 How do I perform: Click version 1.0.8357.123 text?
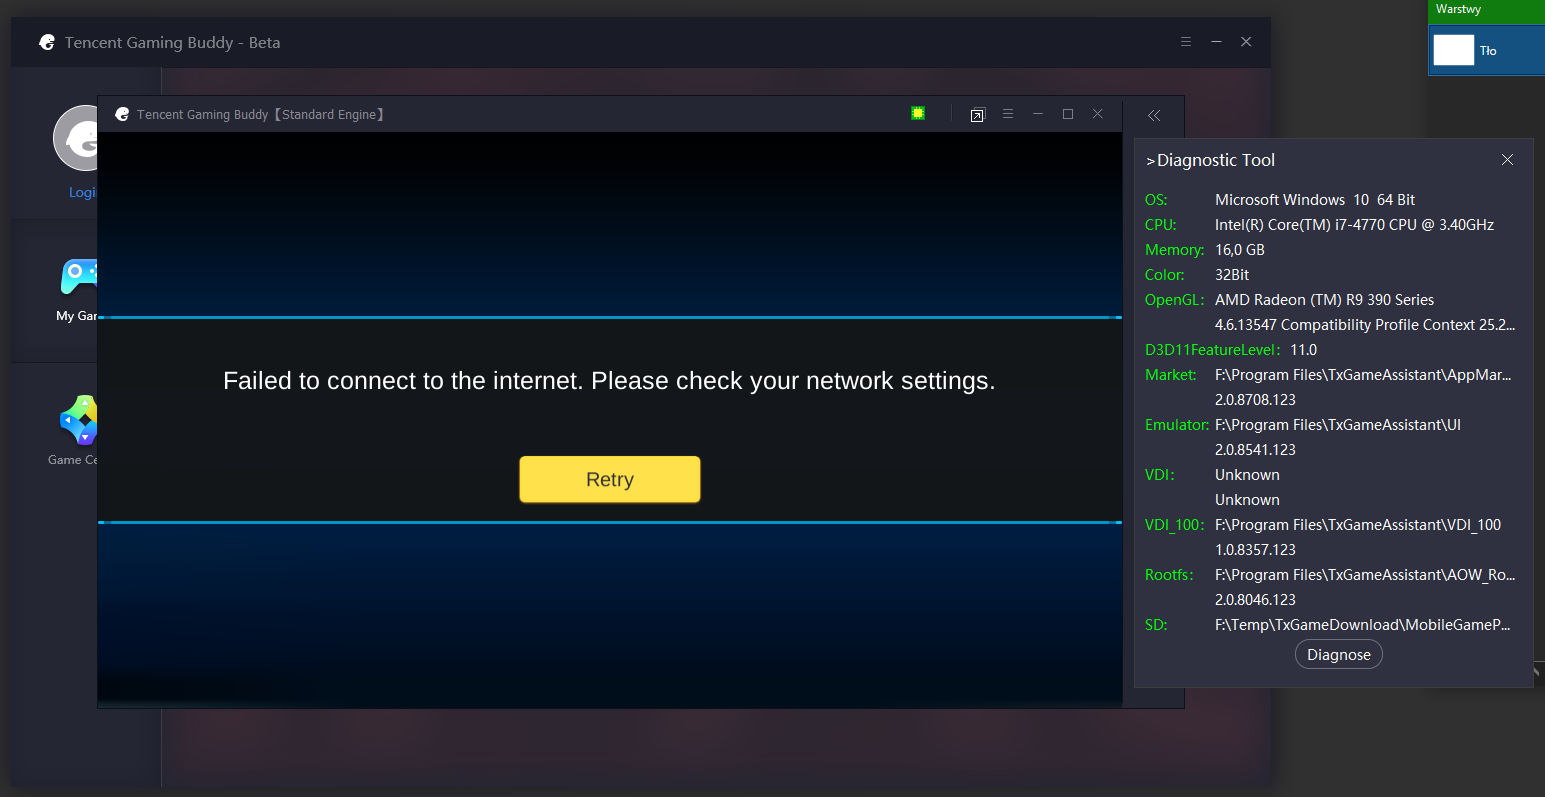tap(1255, 550)
